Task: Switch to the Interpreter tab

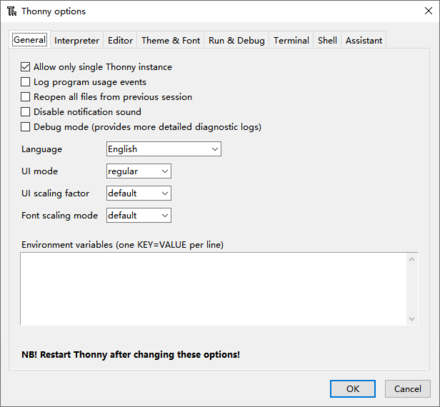Action: [77, 41]
